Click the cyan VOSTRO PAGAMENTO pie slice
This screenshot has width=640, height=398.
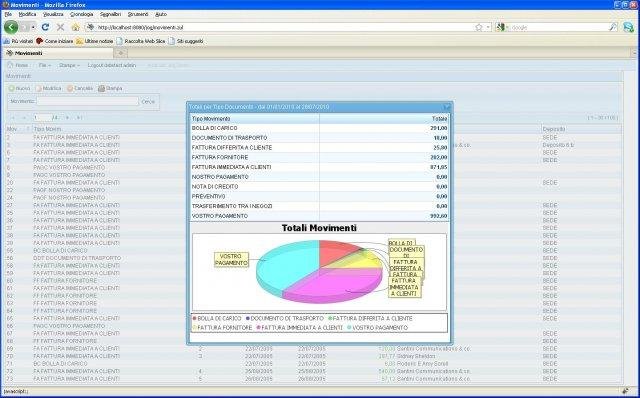[x=288, y=265]
